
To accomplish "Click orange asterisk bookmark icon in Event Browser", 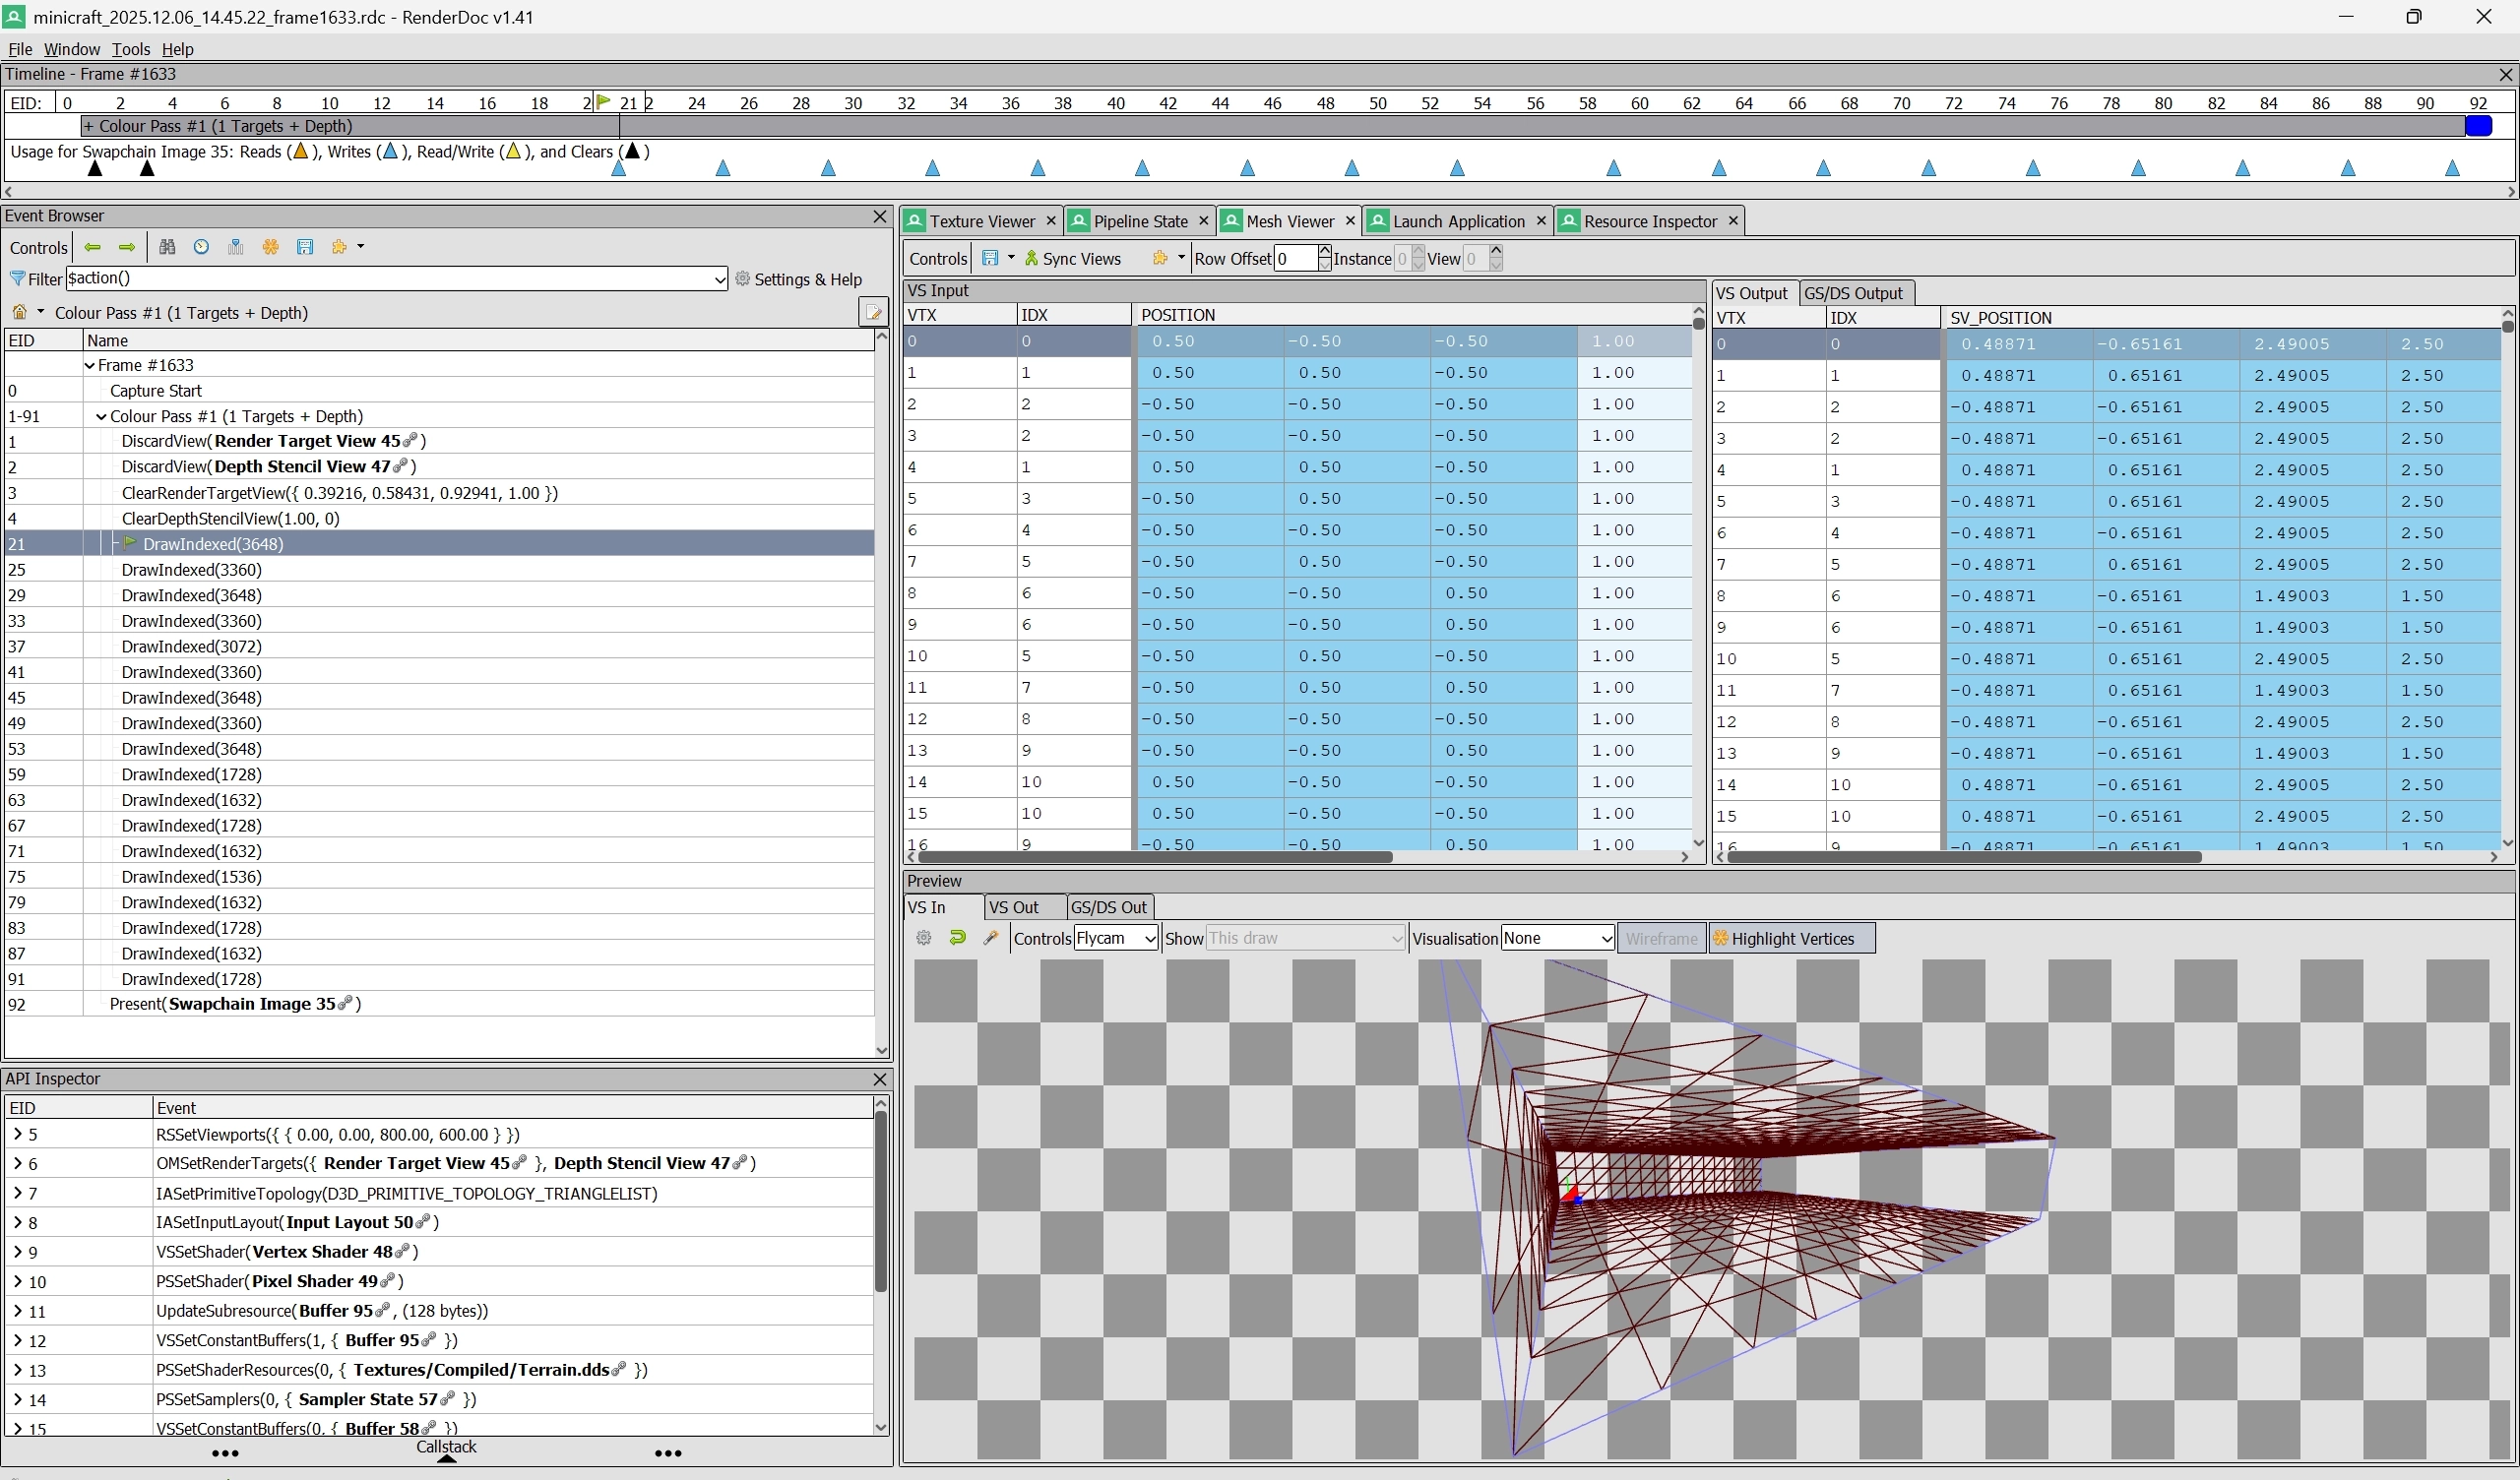I will 270,247.
